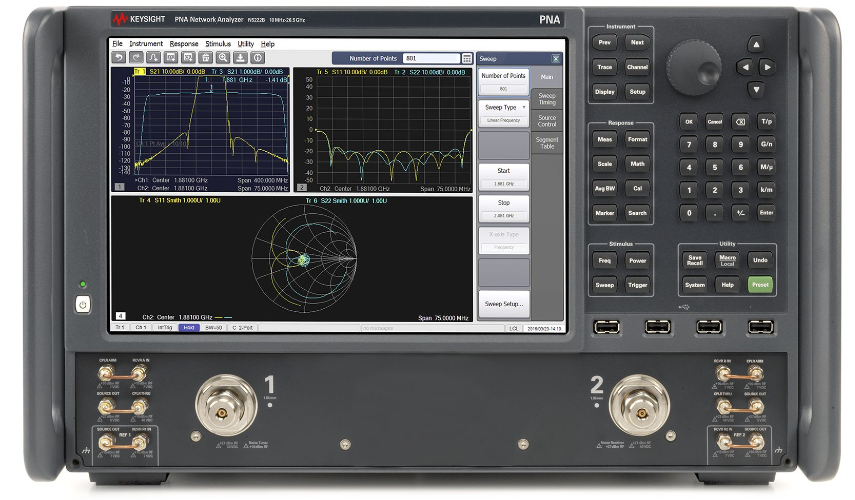Click the Avg BW hardware key

[x=605, y=188]
